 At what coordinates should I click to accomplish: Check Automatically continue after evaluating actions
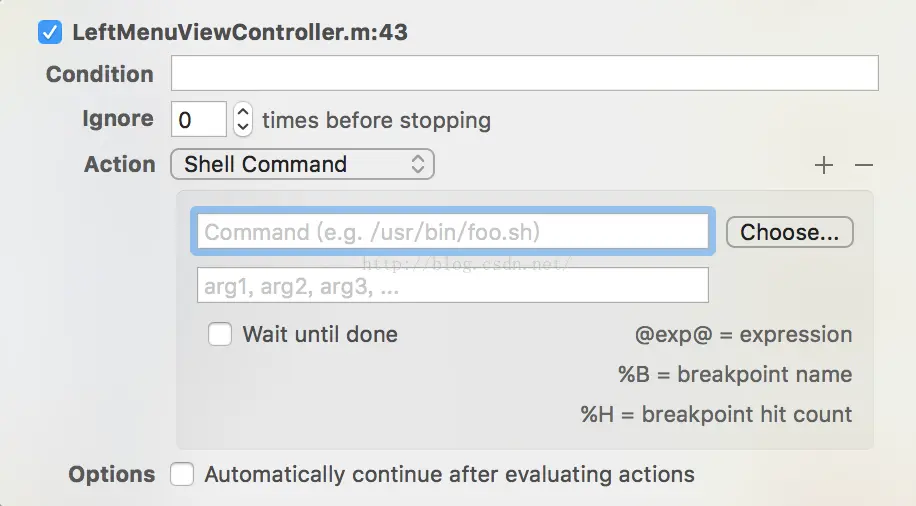pos(182,474)
